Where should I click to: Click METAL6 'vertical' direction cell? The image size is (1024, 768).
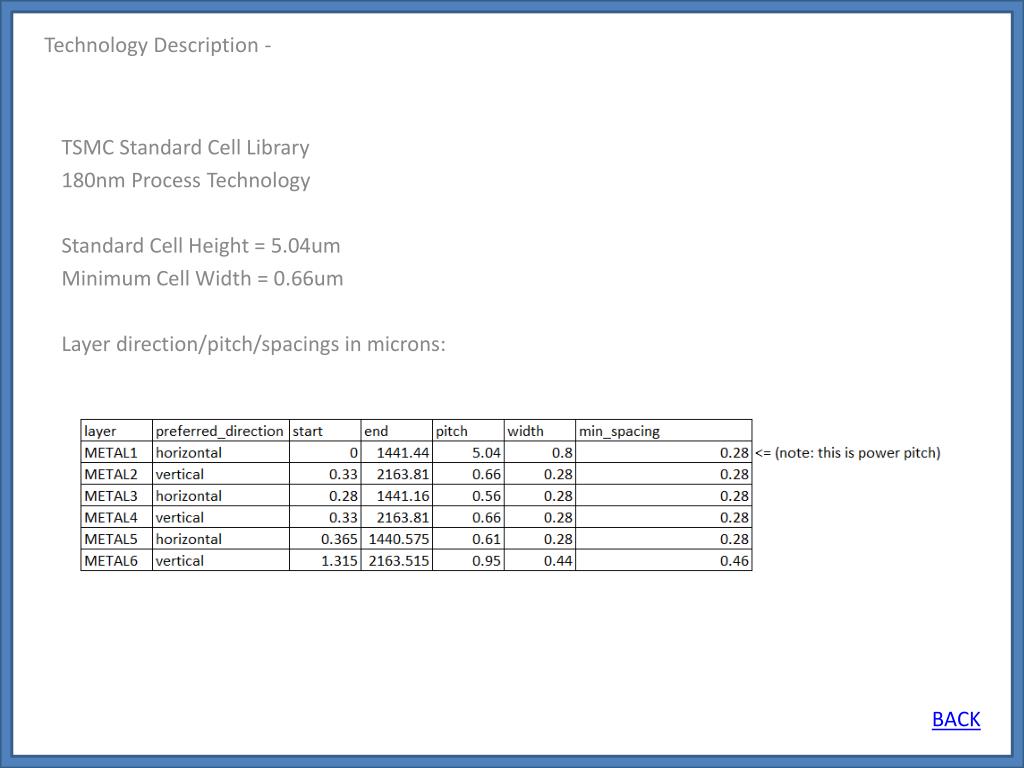pos(221,560)
